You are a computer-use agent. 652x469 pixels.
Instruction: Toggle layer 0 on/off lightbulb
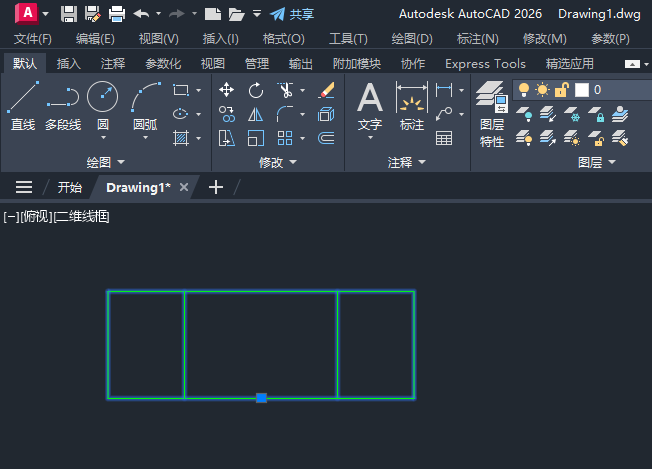pyautogui.click(x=524, y=89)
